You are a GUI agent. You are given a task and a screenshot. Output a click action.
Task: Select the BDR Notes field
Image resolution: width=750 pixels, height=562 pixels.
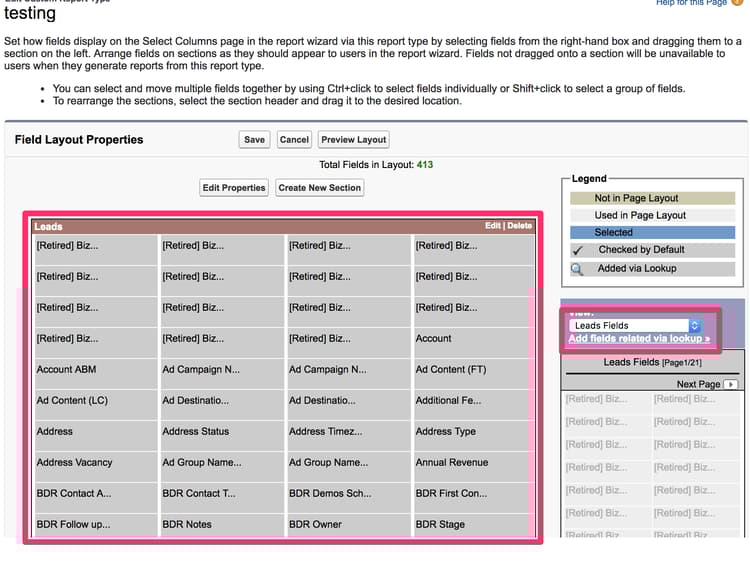point(221,526)
